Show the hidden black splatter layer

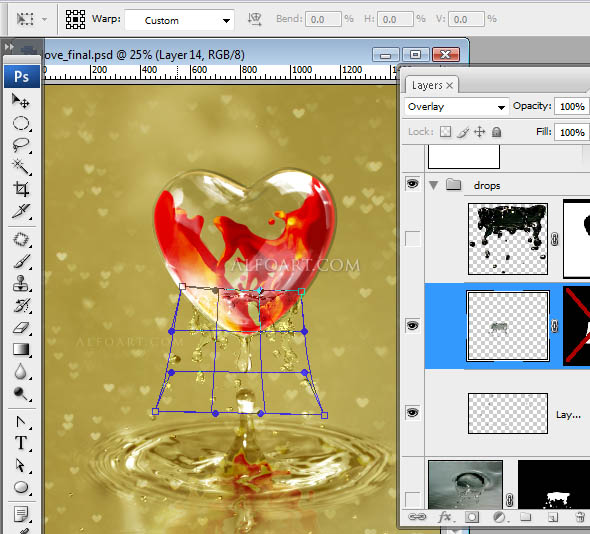[412, 239]
